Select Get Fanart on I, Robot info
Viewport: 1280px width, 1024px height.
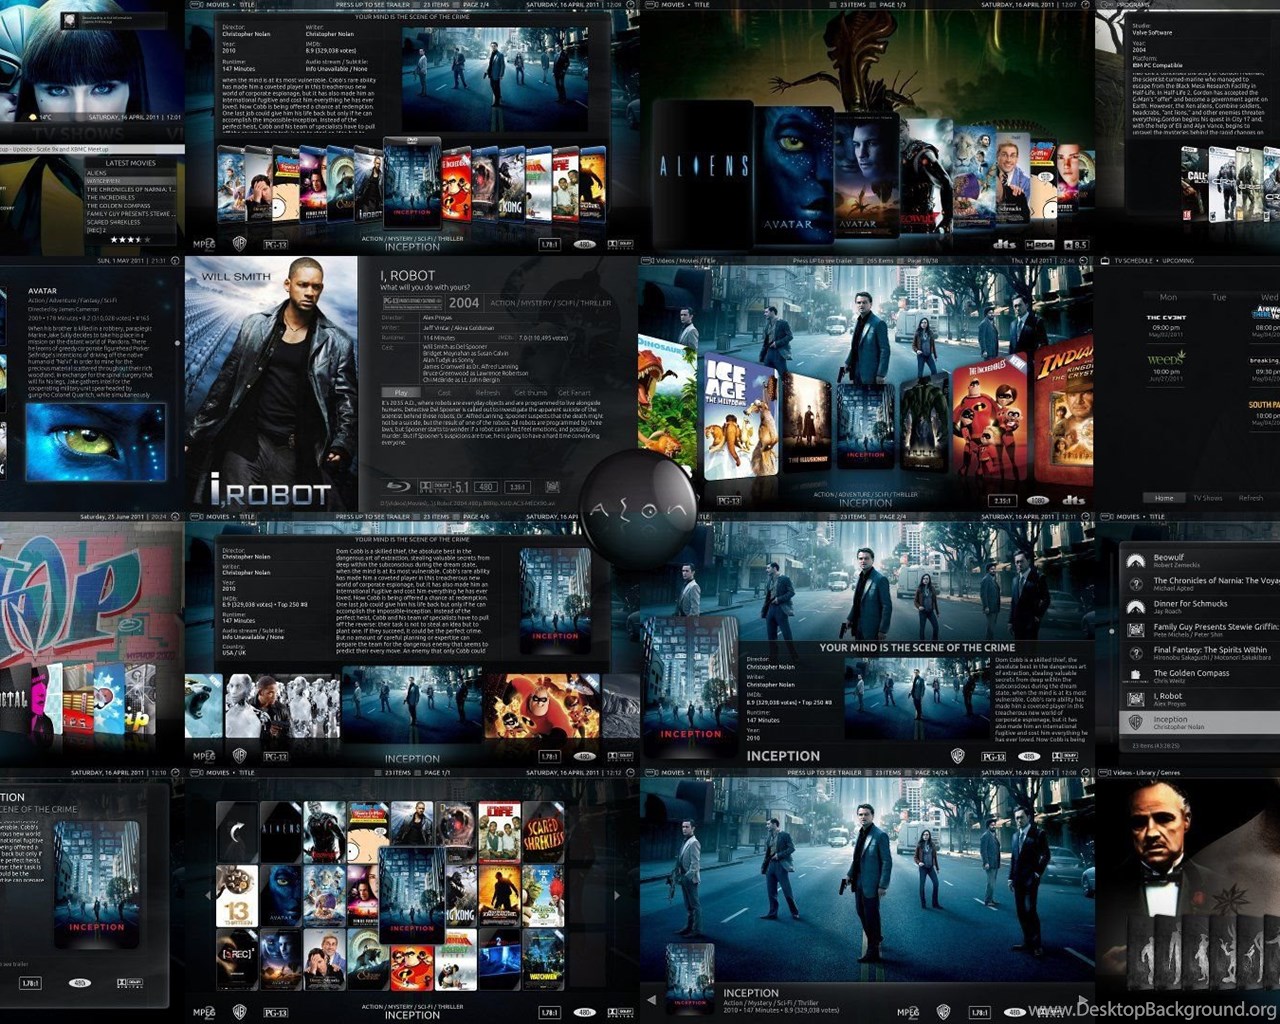pos(574,393)
